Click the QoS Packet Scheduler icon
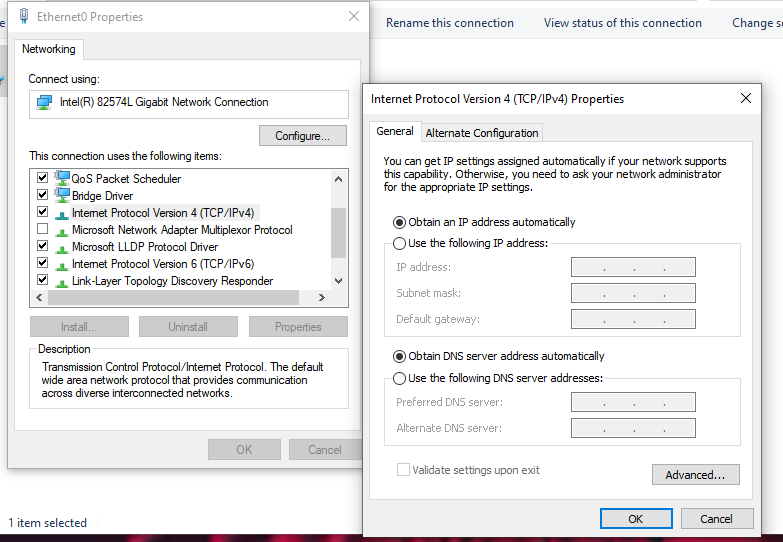The height and width of the screenshot is (542, 783). 62,178
